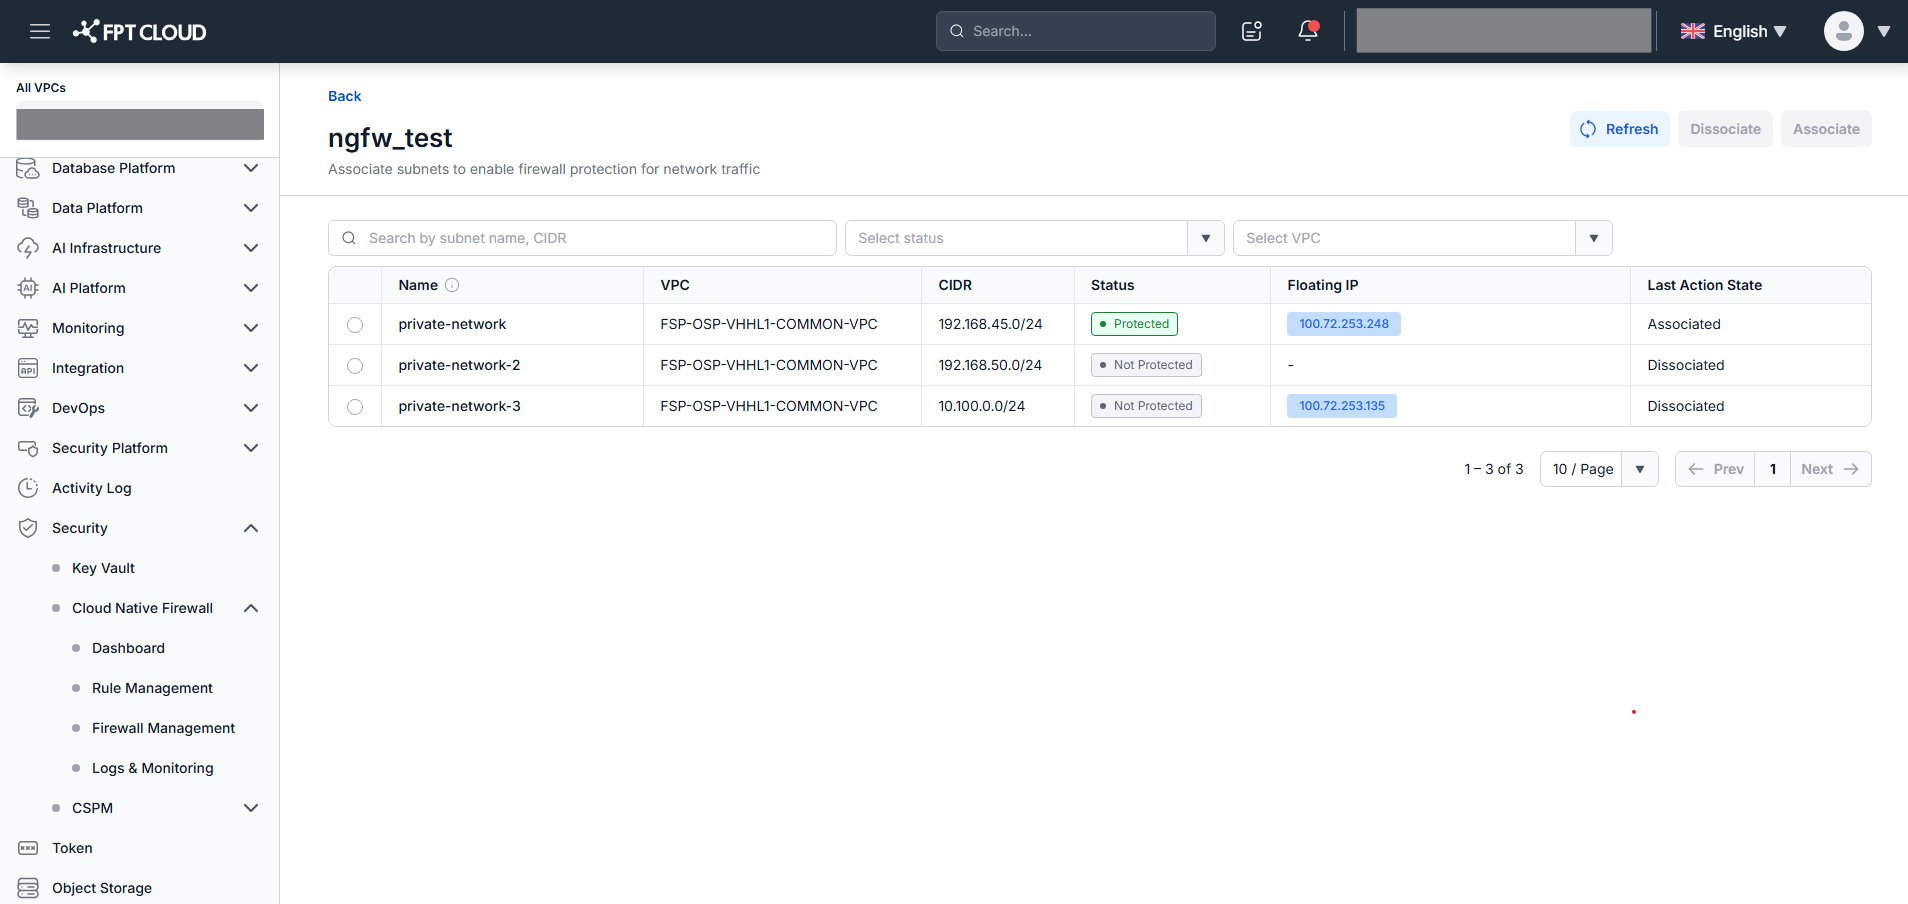Click the Activity Log clock icon
This screenshot has width=1908, height=904.
click(x=28, y=488)
